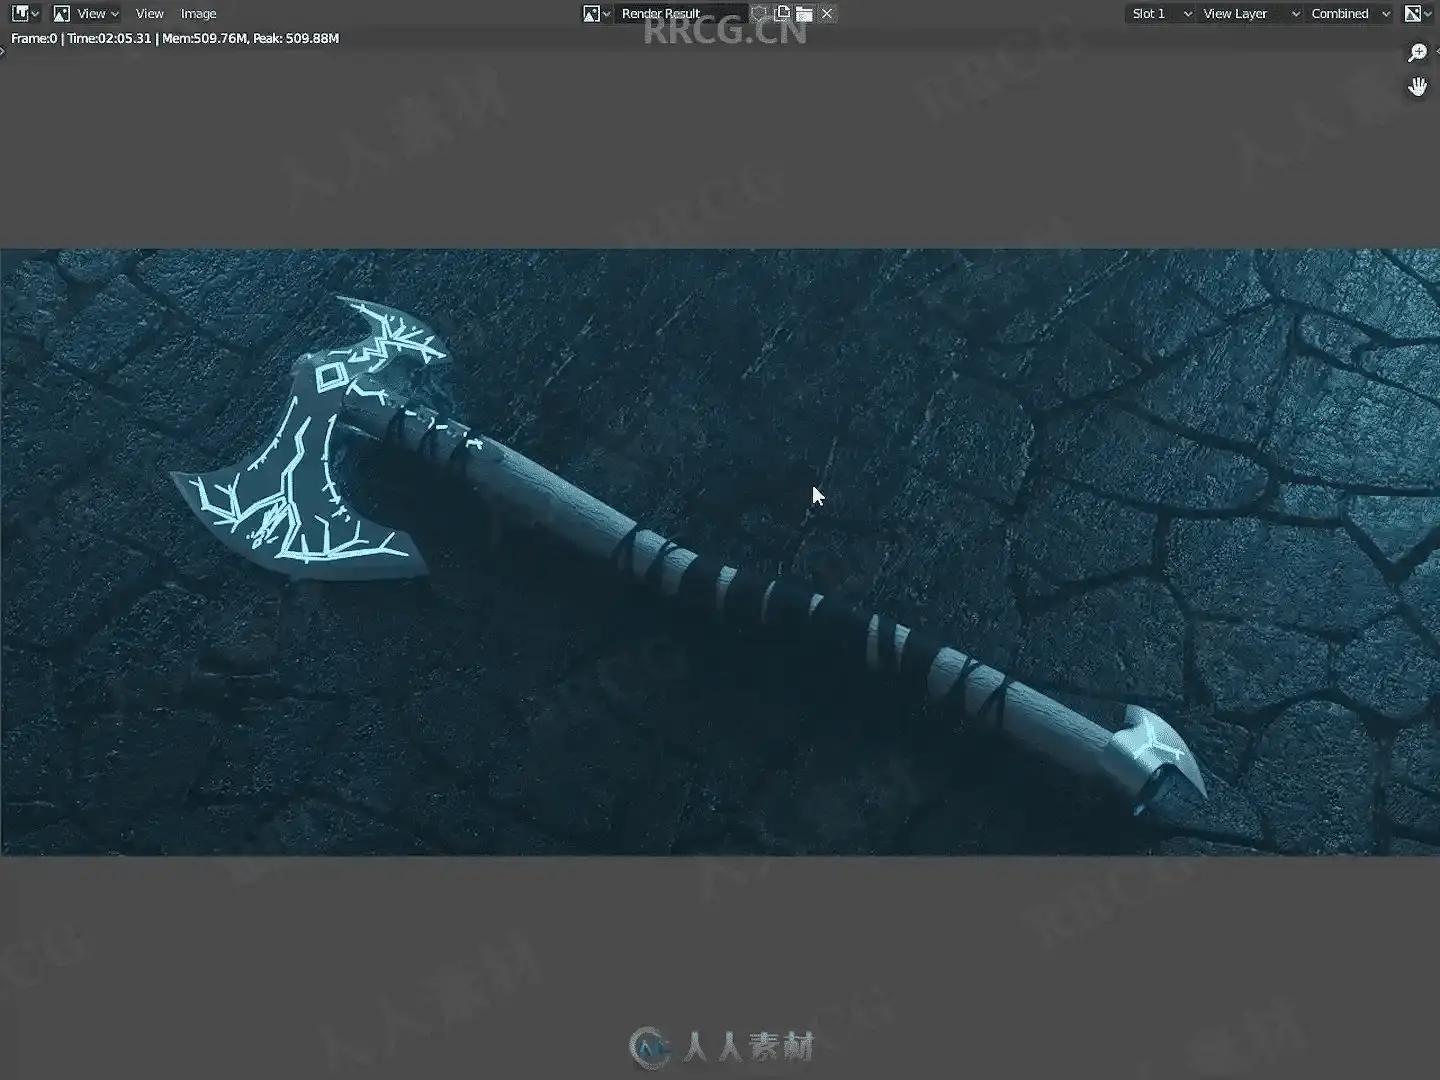Expand the Combined pass dropdown
The height and width of the screenshot is (1080, 1440).
(1349, 14)
